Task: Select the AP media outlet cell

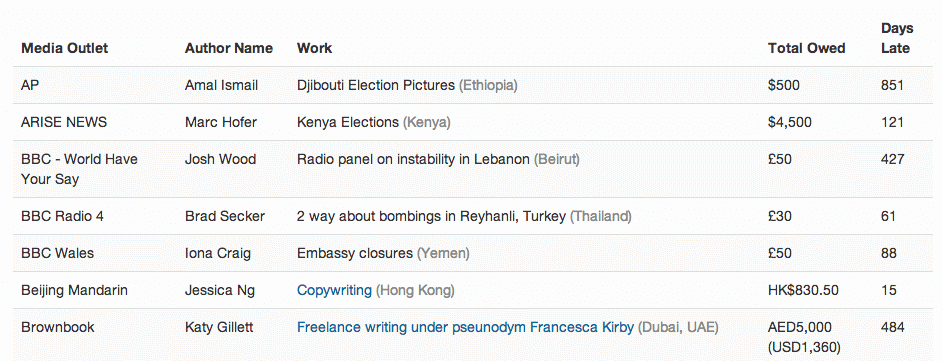Action: [30, 85]
